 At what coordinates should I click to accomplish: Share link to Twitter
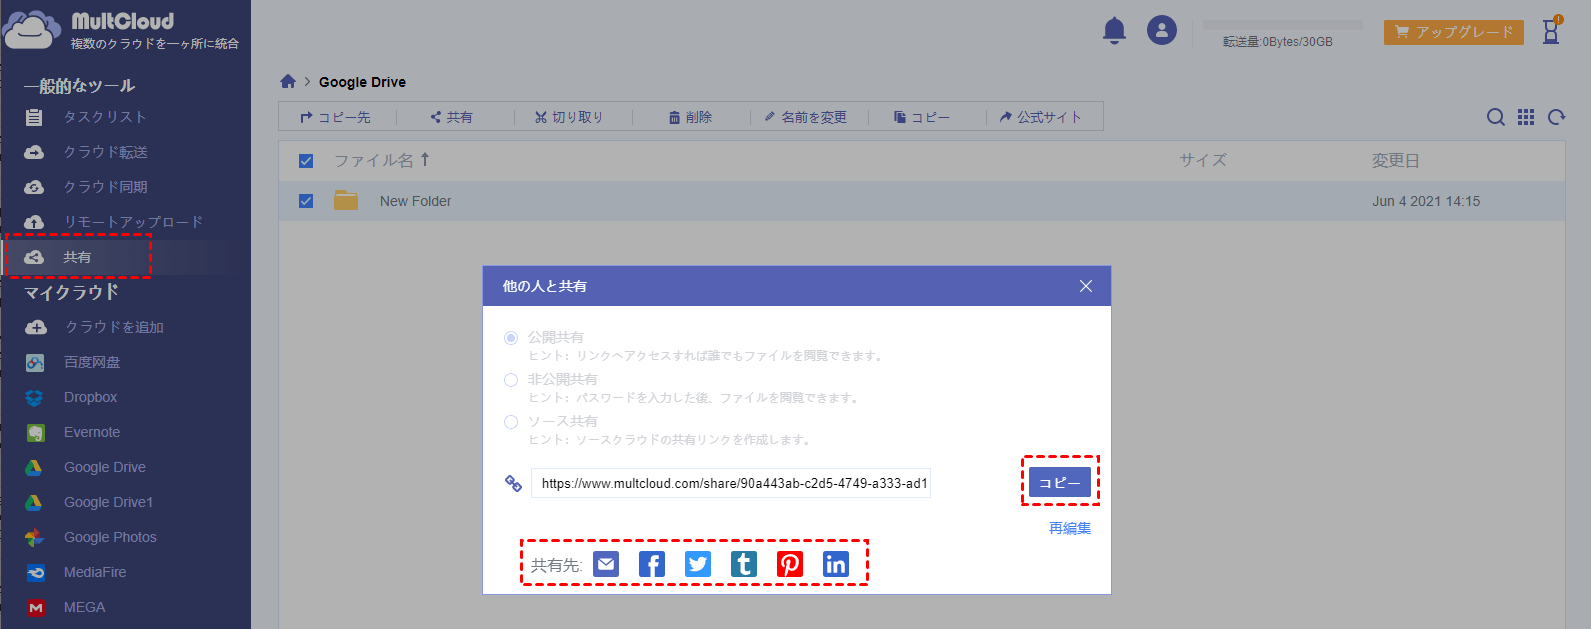[x=698, y=564]
